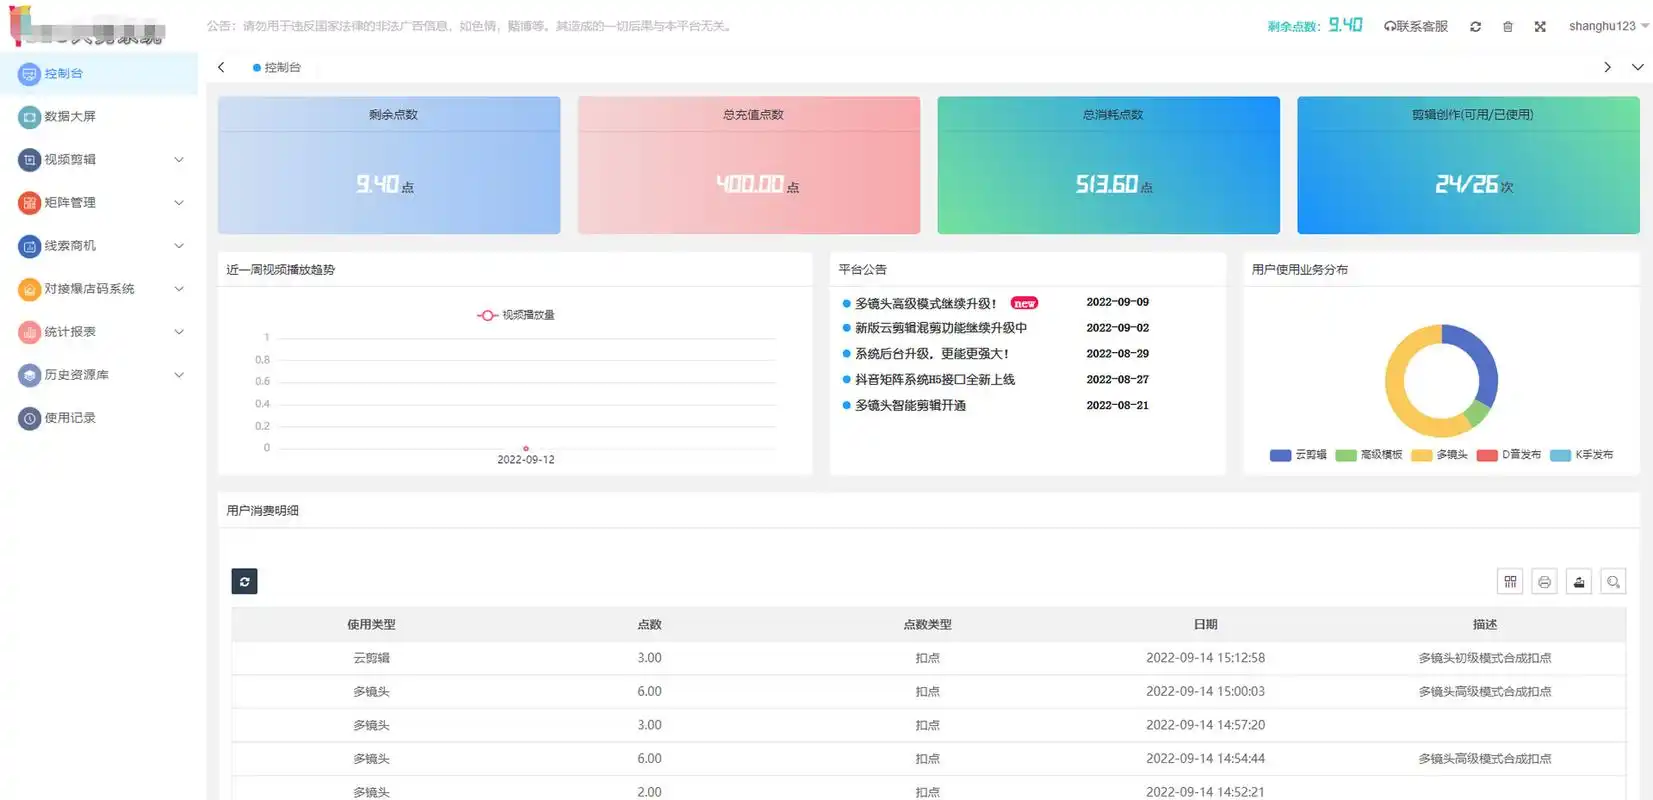Viewport: 1653px width, 800px height.
Task: Click the 日期 column header
Action: click(x=1205, y=625)
